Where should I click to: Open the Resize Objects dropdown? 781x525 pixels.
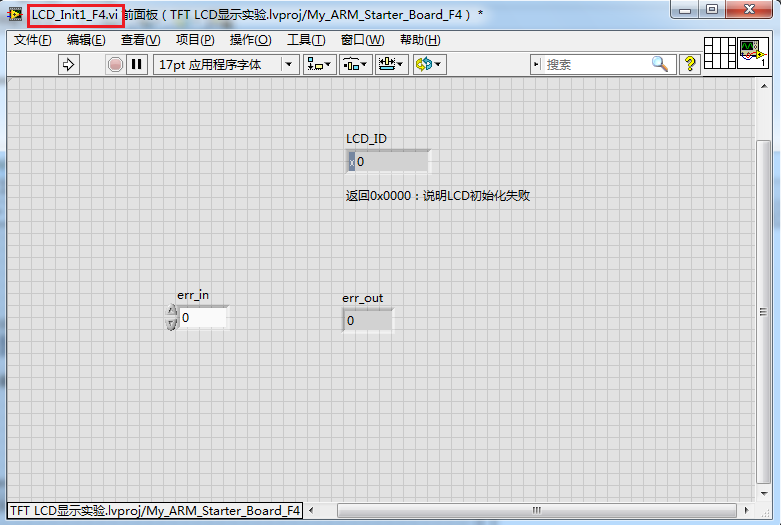tap(392, 65)
